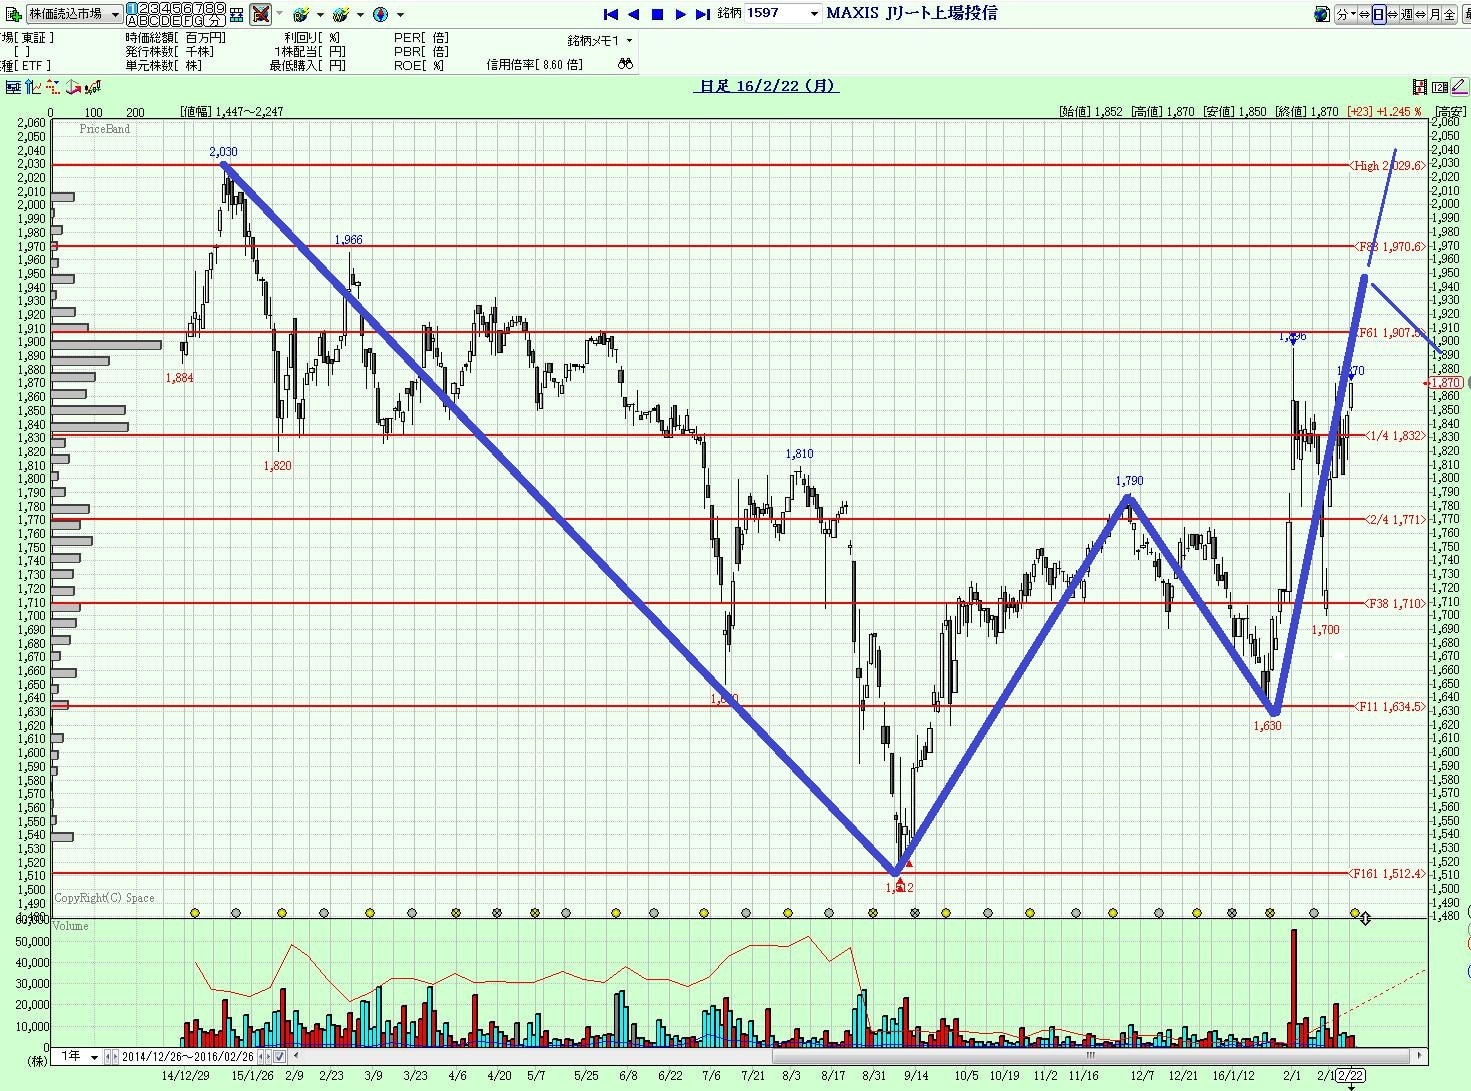Go to the next stock arrow
Image resolution: width=1471 pixels, height=1091 pixels.
(680, 14)
